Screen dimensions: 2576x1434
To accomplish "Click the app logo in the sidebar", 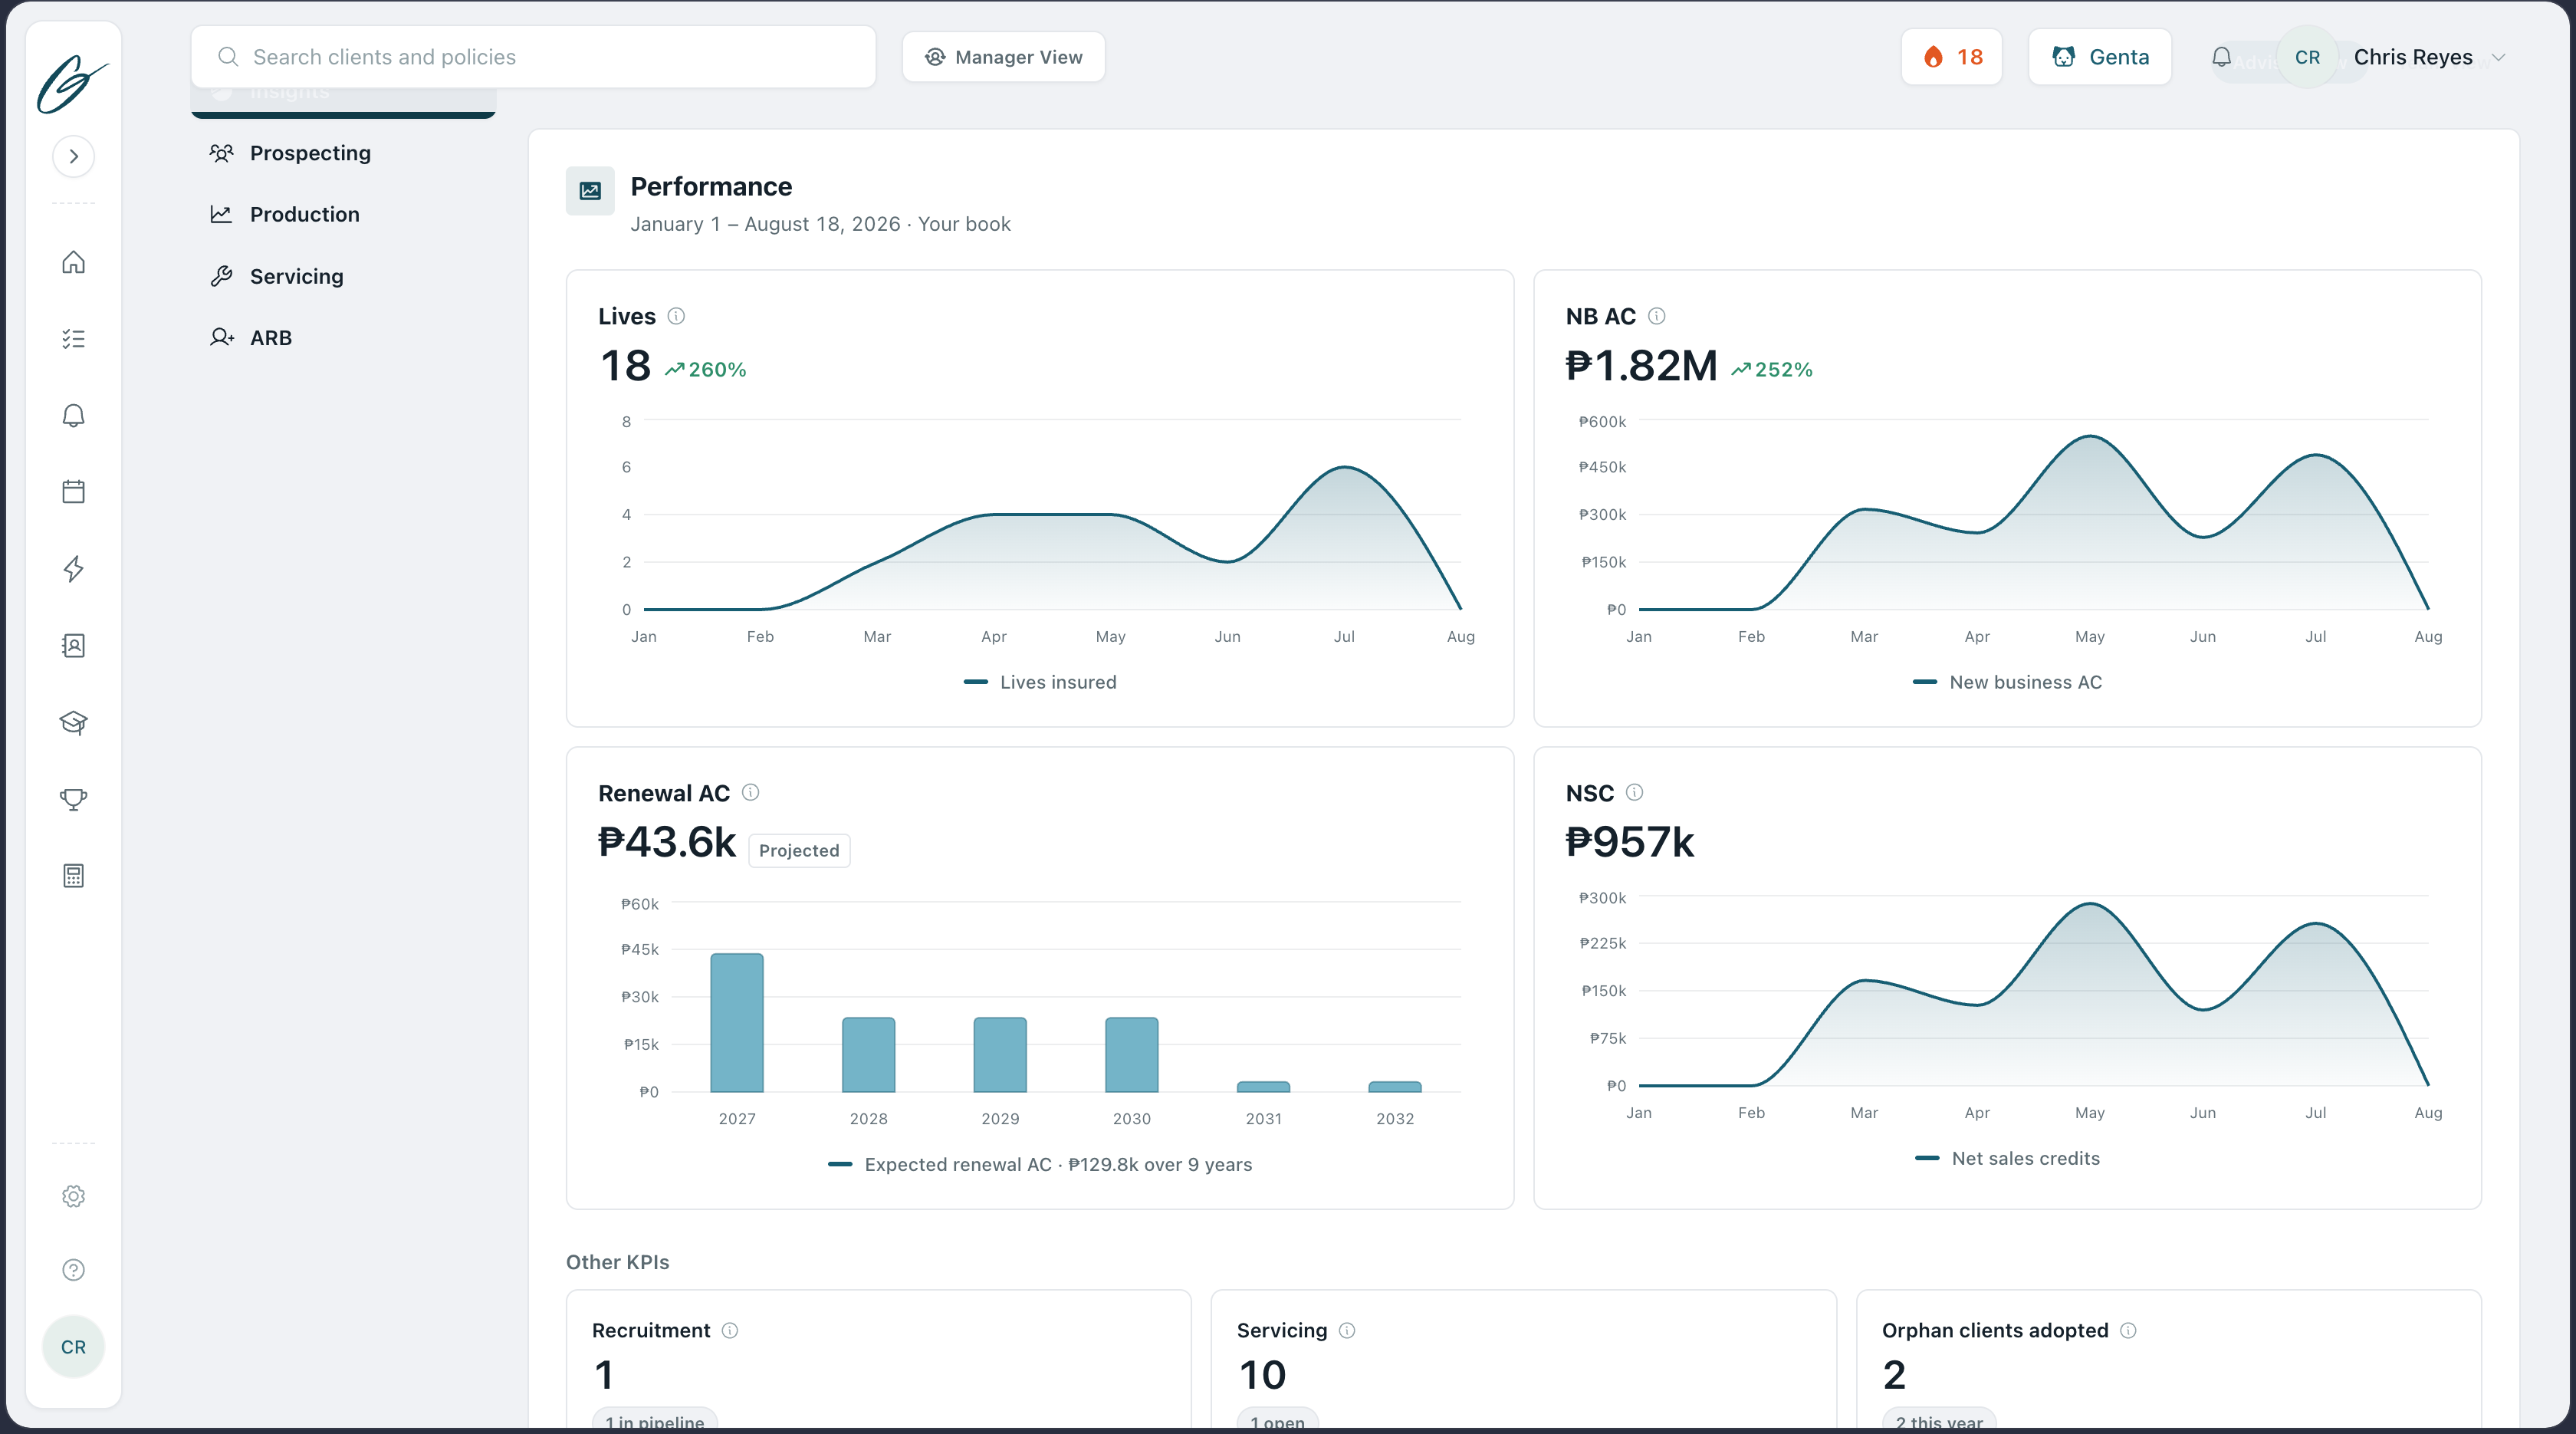I will [x=73, y=84].
